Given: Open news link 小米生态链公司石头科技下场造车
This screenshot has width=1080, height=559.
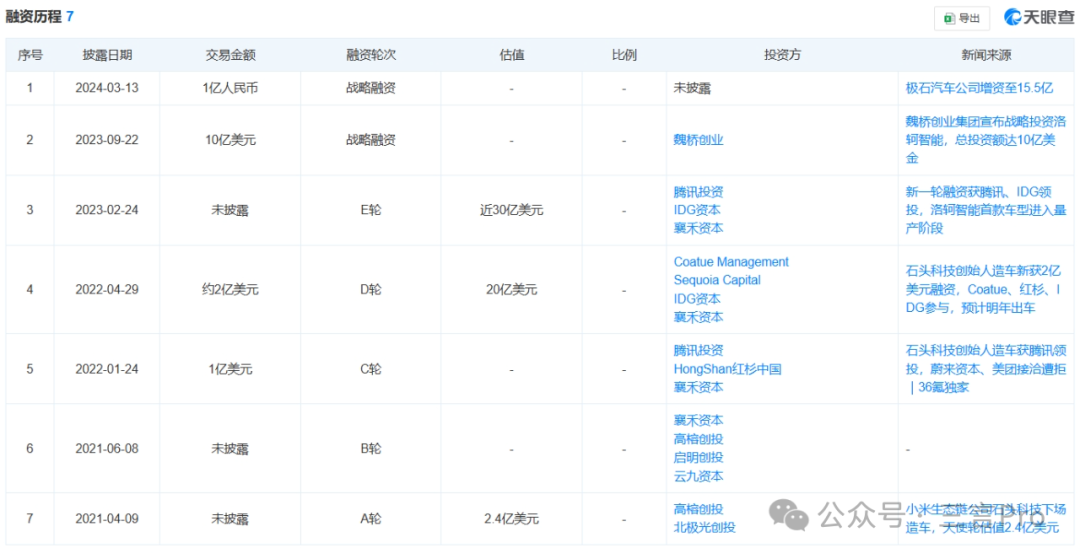Looking at the screenshot, I should point(986,518).
